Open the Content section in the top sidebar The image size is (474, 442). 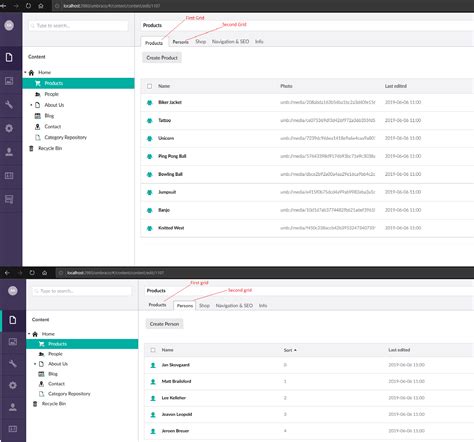pyautogui.click(x=9, y=57)
